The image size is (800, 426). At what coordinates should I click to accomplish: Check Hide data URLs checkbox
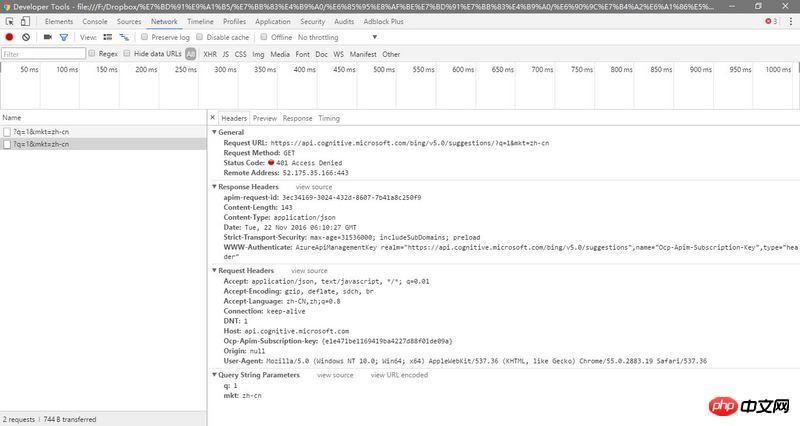127,54
